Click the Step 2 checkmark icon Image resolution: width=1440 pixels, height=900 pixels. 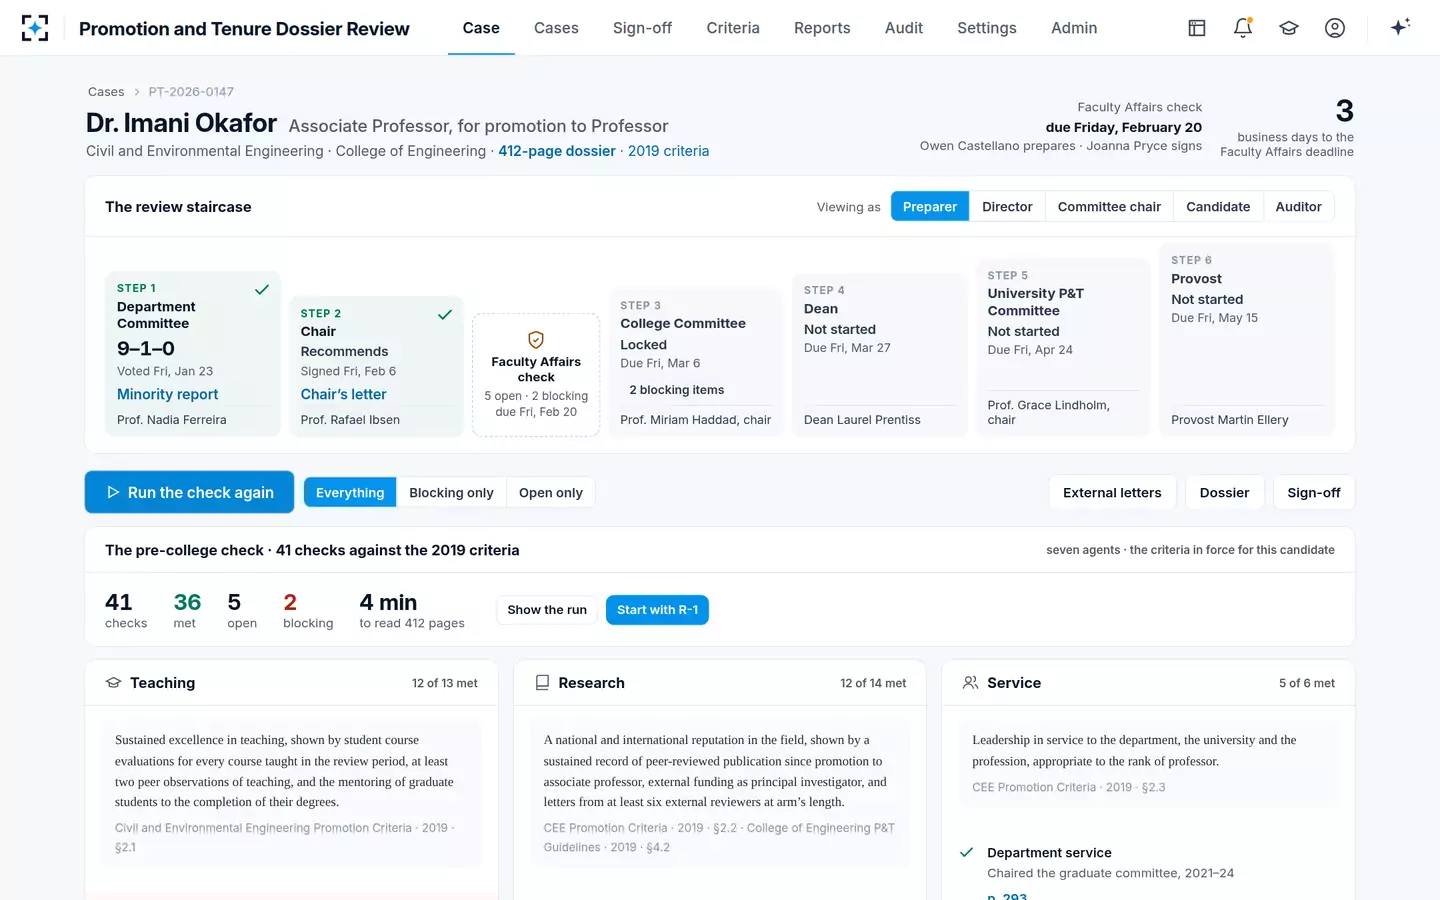click(x=445, y=315)
